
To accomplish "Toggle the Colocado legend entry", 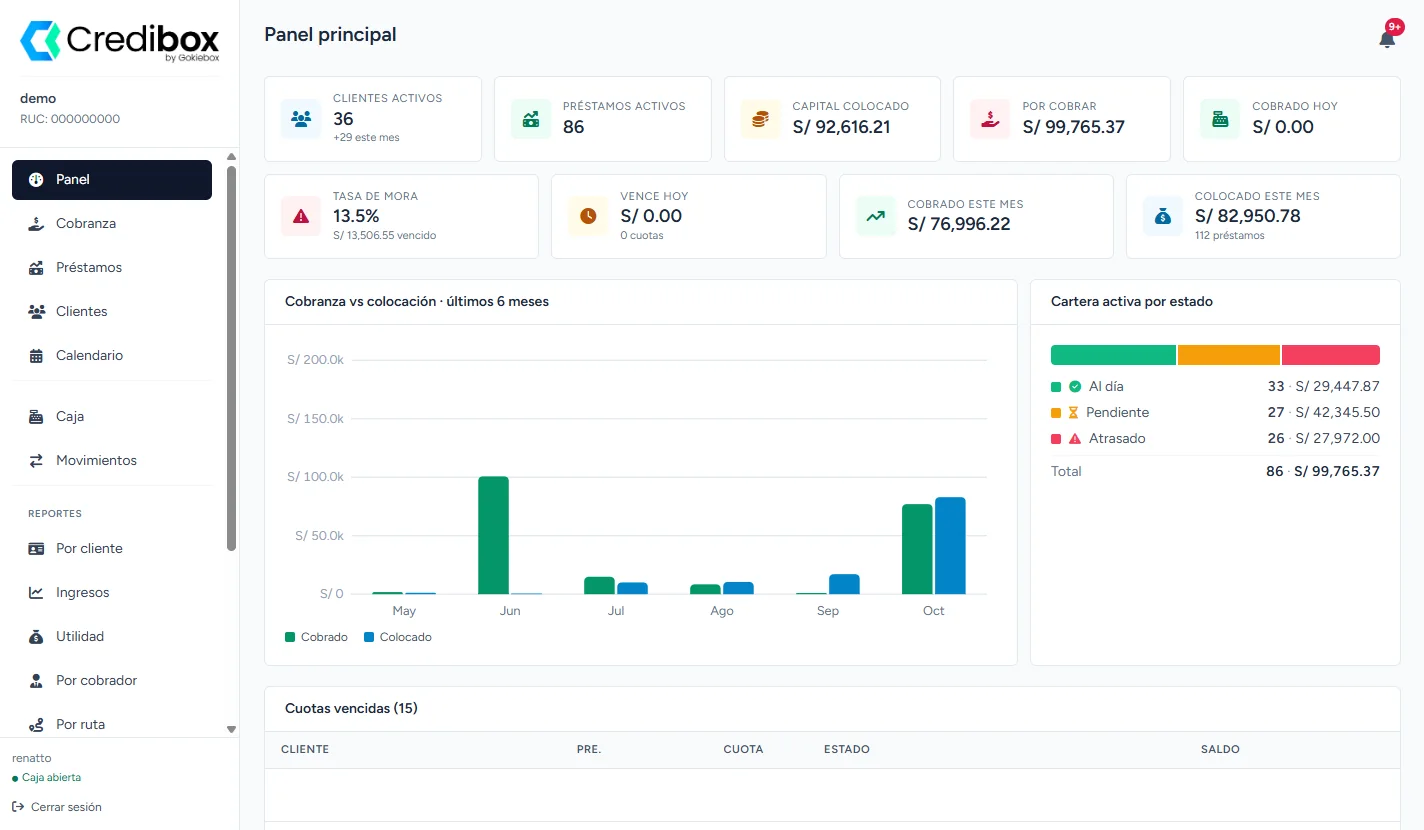I will [398, 637].
